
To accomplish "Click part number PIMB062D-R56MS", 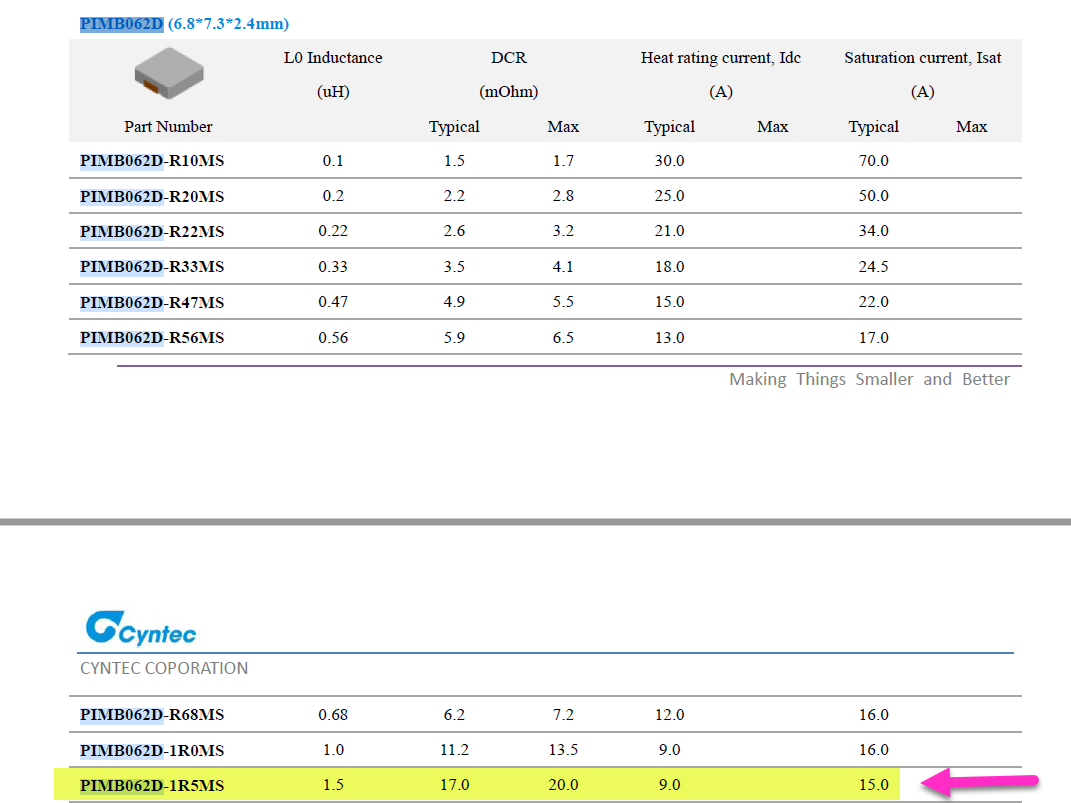I will coord(152,338).
